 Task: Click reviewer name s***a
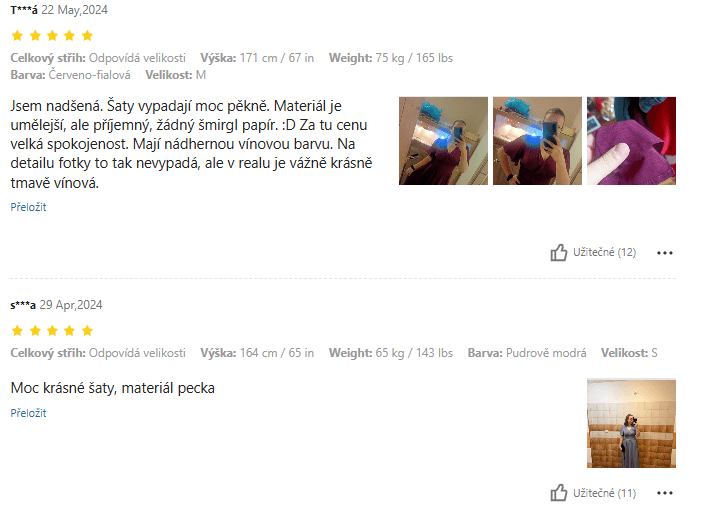[23, 305]
